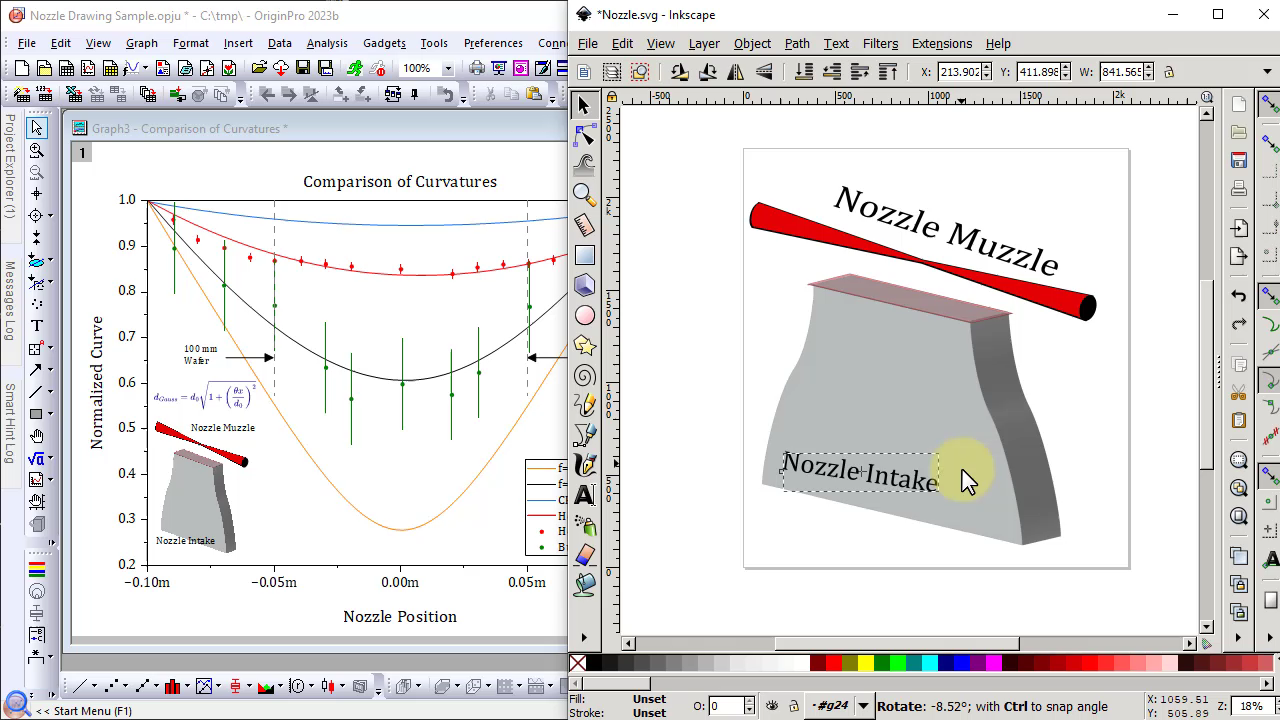This screenshot has width=1280, height=720.
Task: Click no-color X swatch in palette
Action: [577, 663]
